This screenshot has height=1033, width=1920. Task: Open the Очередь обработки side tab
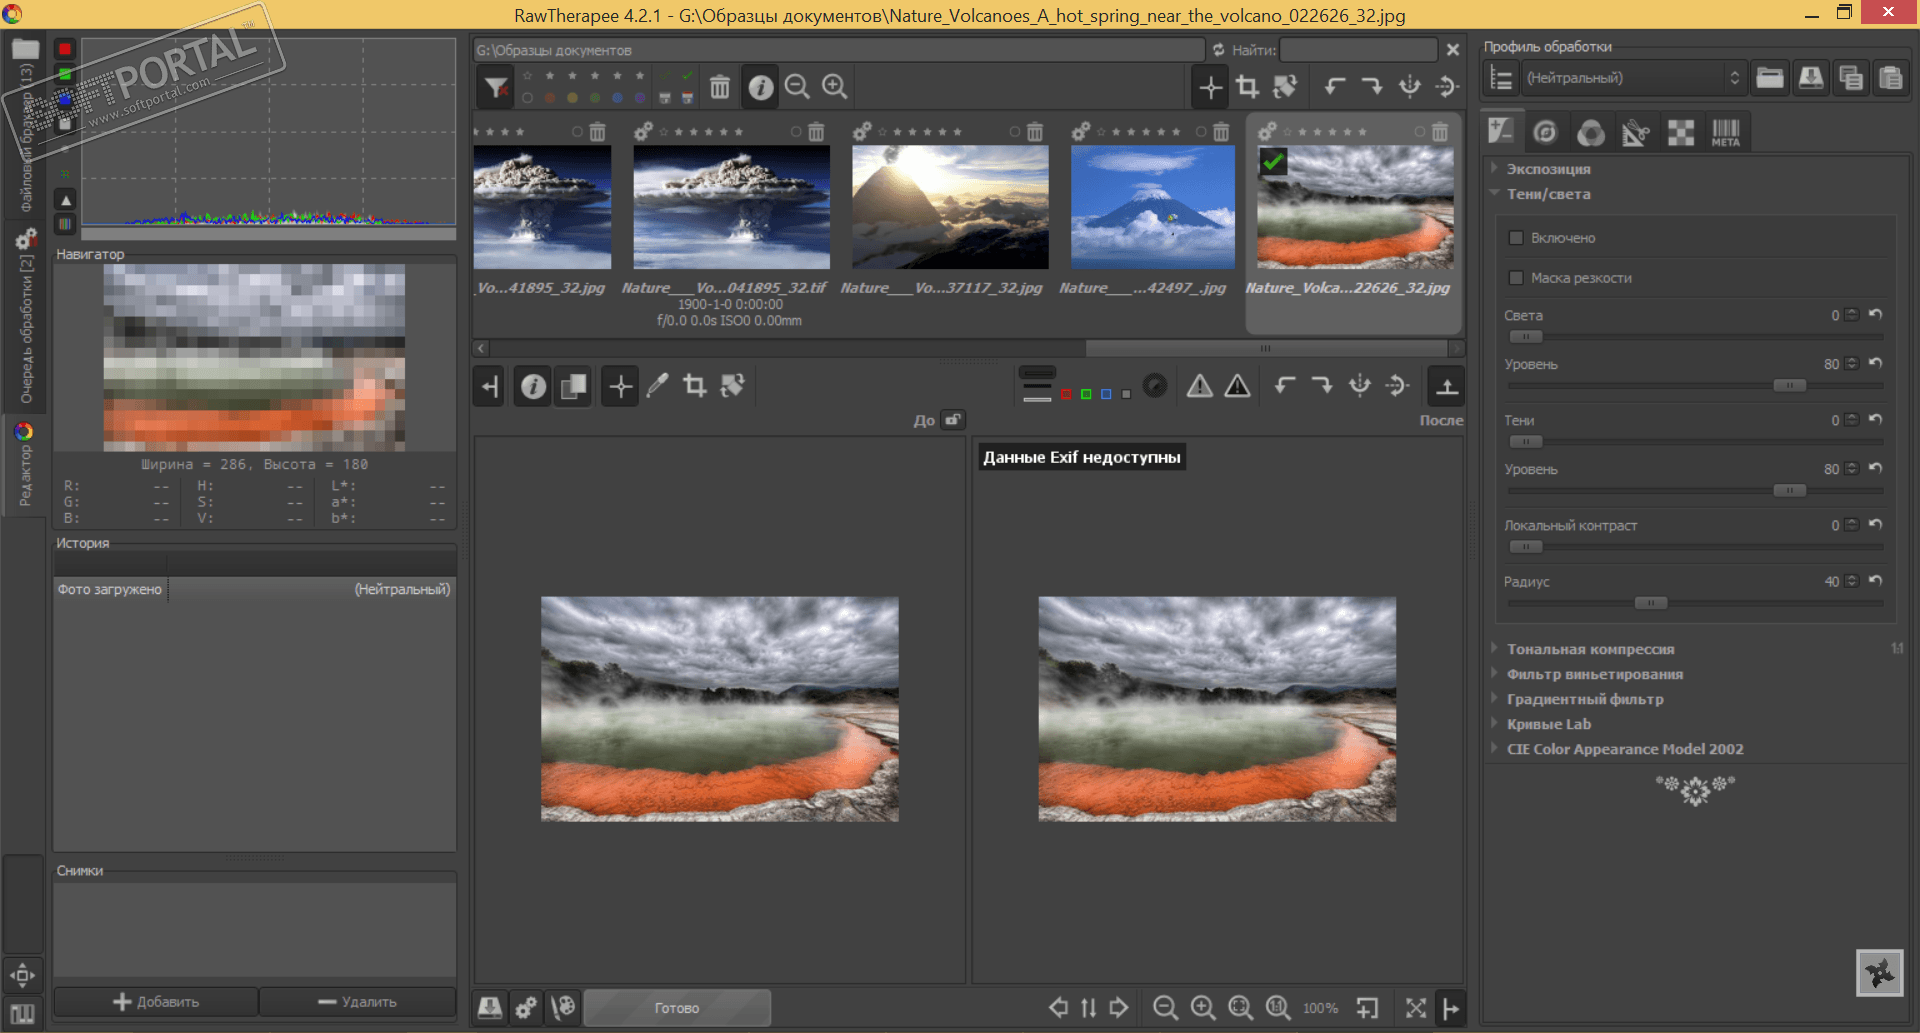point(24,318)
